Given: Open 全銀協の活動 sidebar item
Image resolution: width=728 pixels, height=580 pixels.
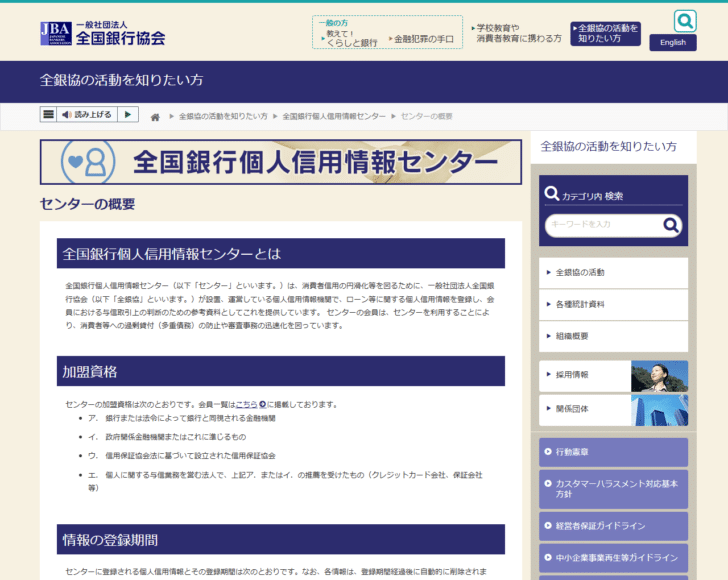Looking at the screenshot, I should click(613, 273).
